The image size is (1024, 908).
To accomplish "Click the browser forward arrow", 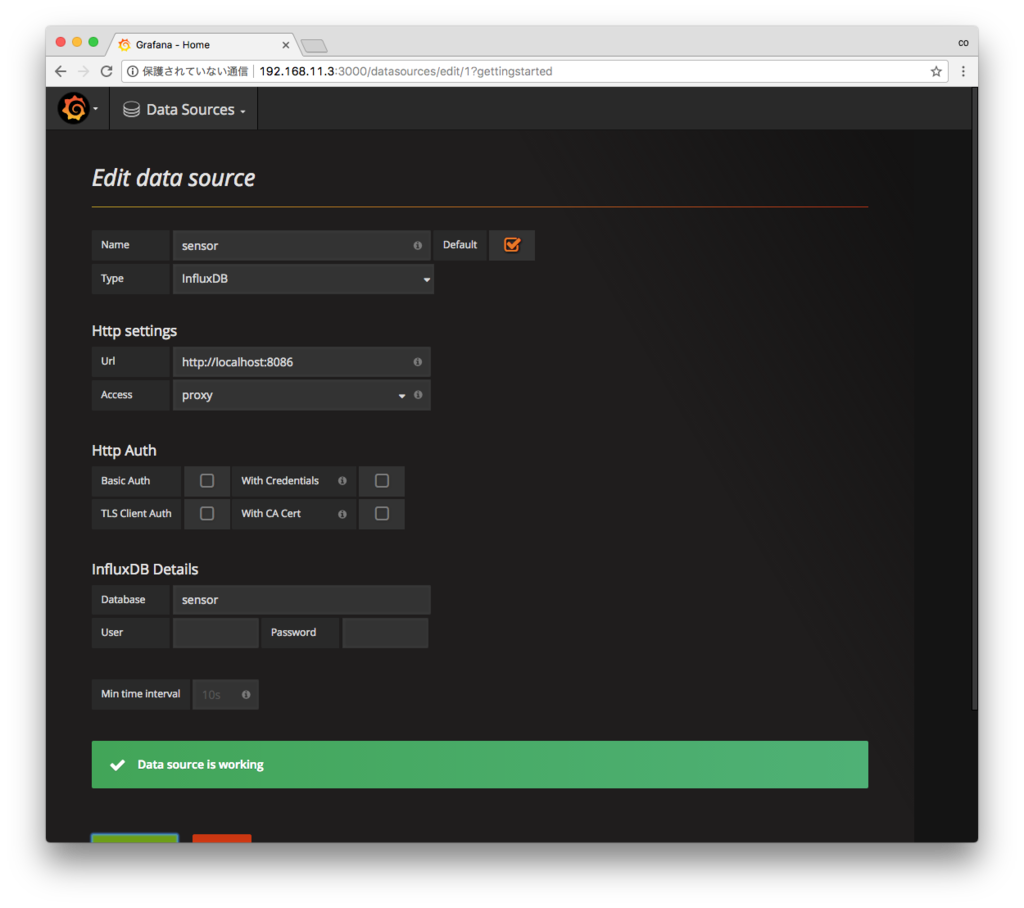I will [x=84, y=71].
